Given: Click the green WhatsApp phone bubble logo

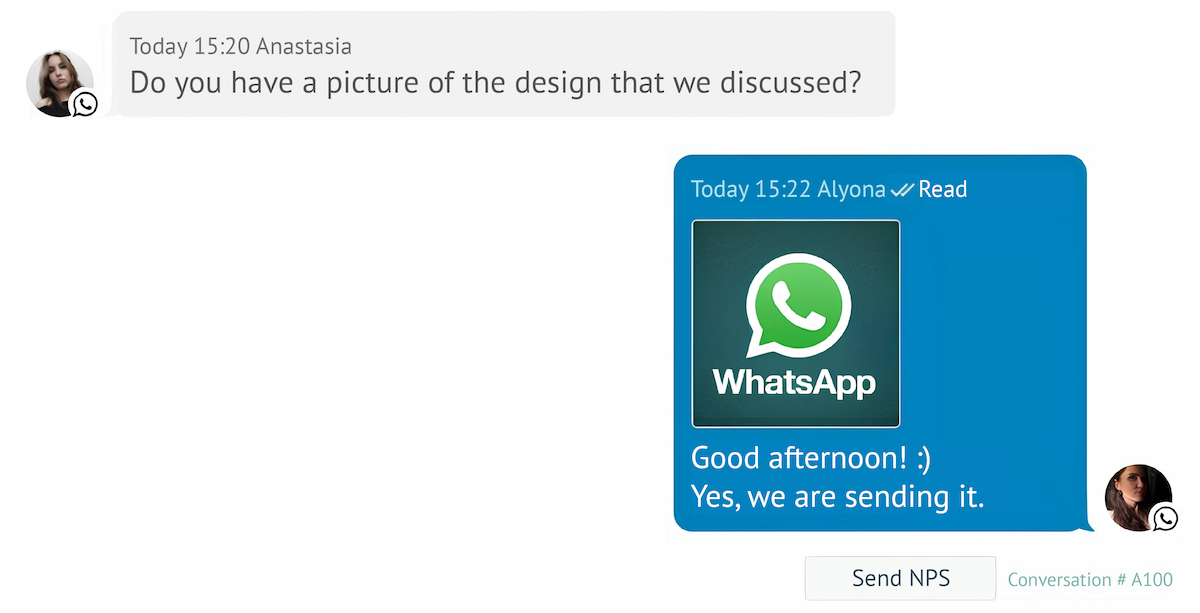Looking at the screenshot, I should coord(797,304).
